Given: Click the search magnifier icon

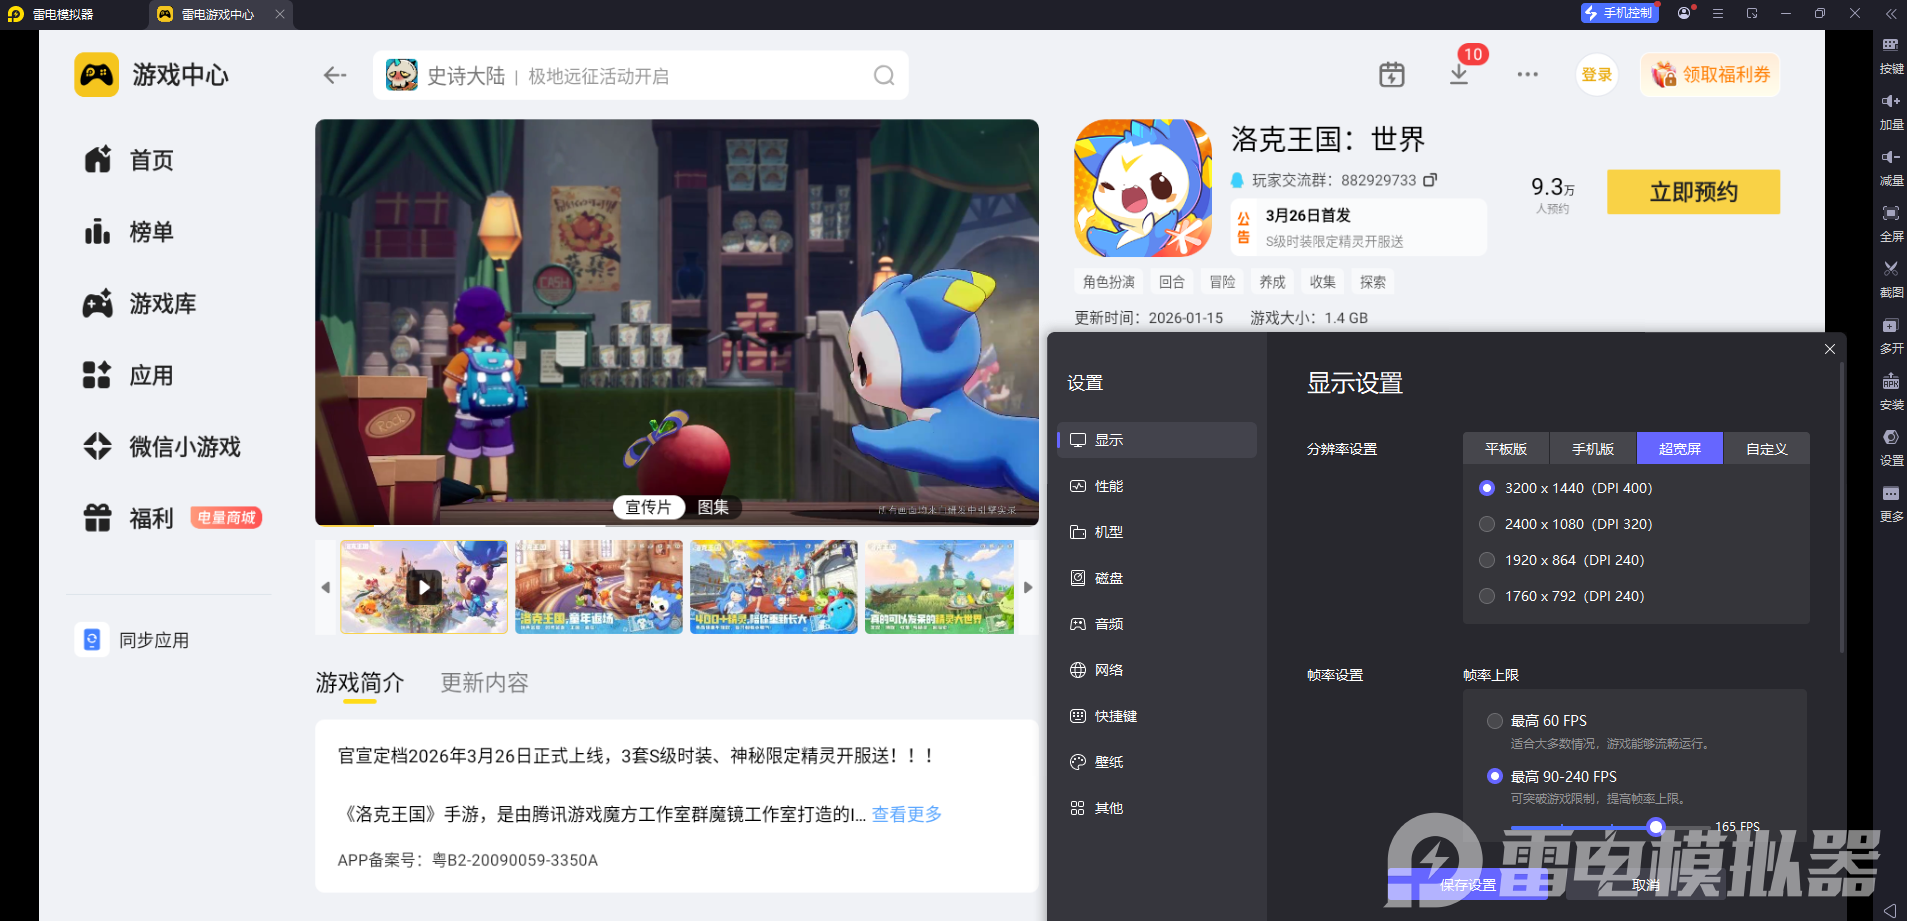Looking at the screenshot, I should coord(884,75).
